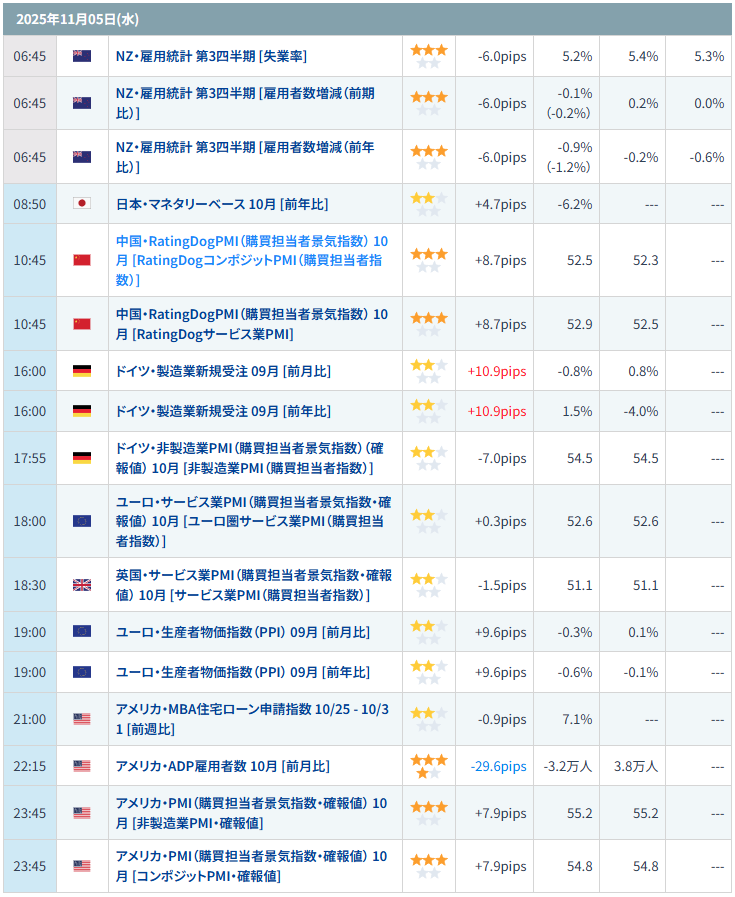Click the -29.6pips value for ADP雇用者数
The width and height of the screenshot is (735, 897).
[x=498, y=766]
